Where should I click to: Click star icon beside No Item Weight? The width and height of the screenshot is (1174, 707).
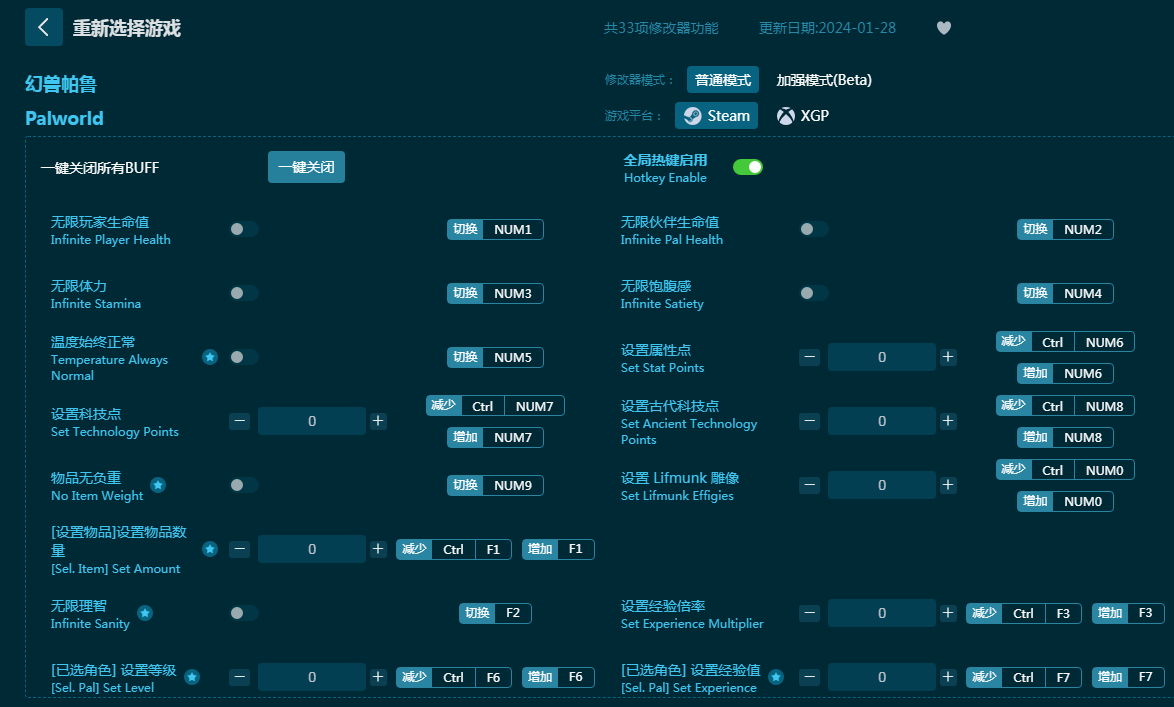(158, 485)
